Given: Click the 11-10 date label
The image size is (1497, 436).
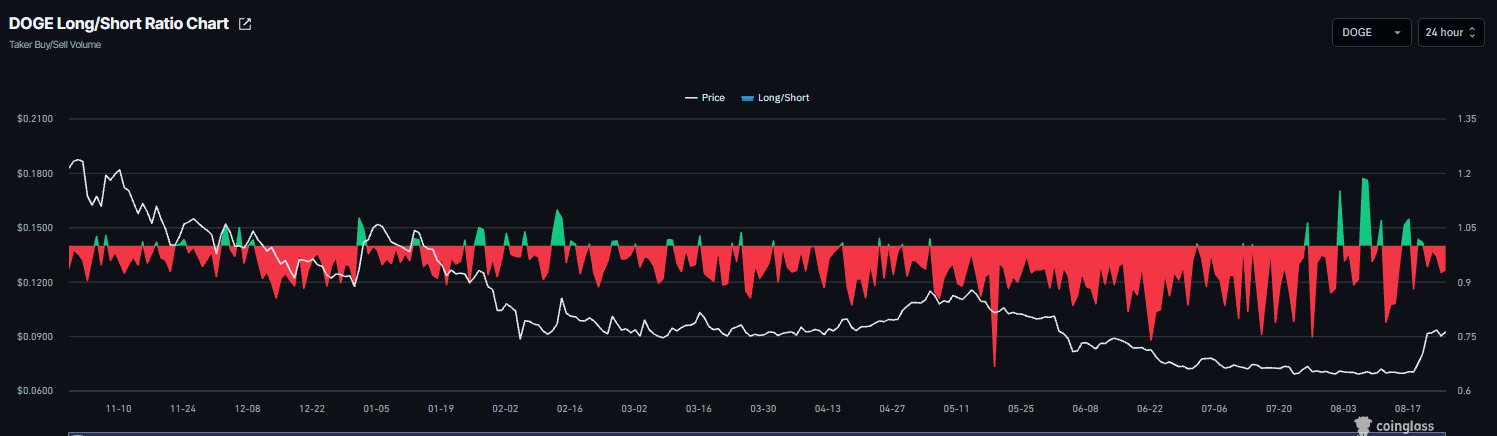Looking at the screenshot, I should pyautogui.click(x=118, y=409).
